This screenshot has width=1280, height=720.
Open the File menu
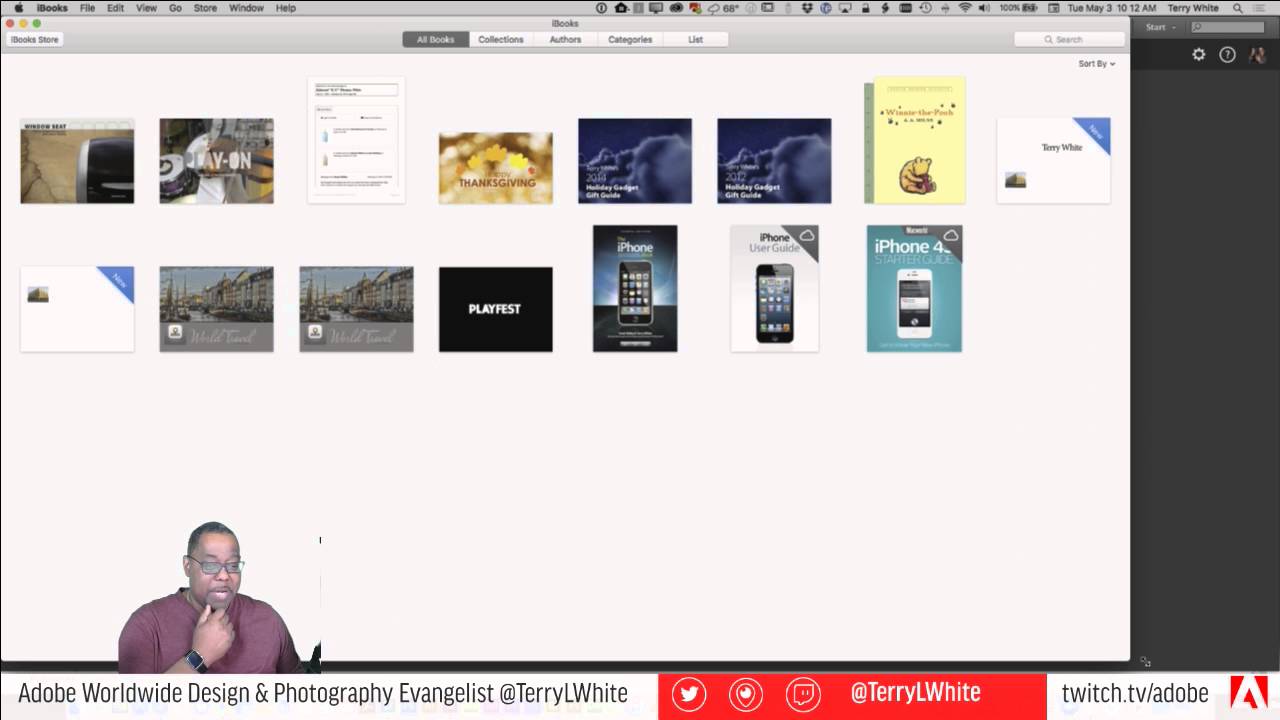pos(87,8)
